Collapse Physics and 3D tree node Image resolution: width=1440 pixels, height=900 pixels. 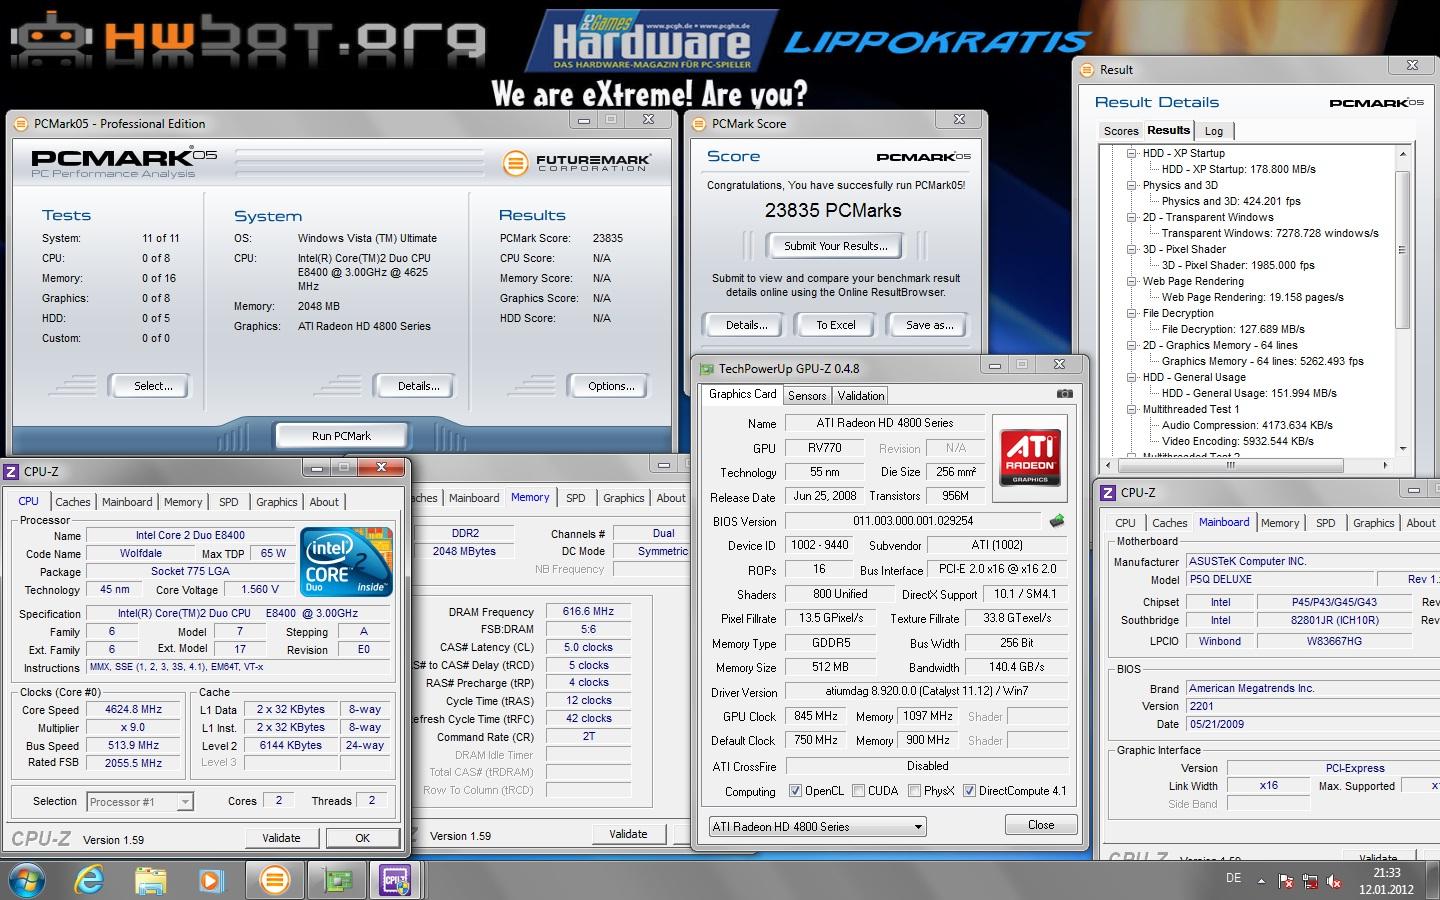tap(1132, 185)
